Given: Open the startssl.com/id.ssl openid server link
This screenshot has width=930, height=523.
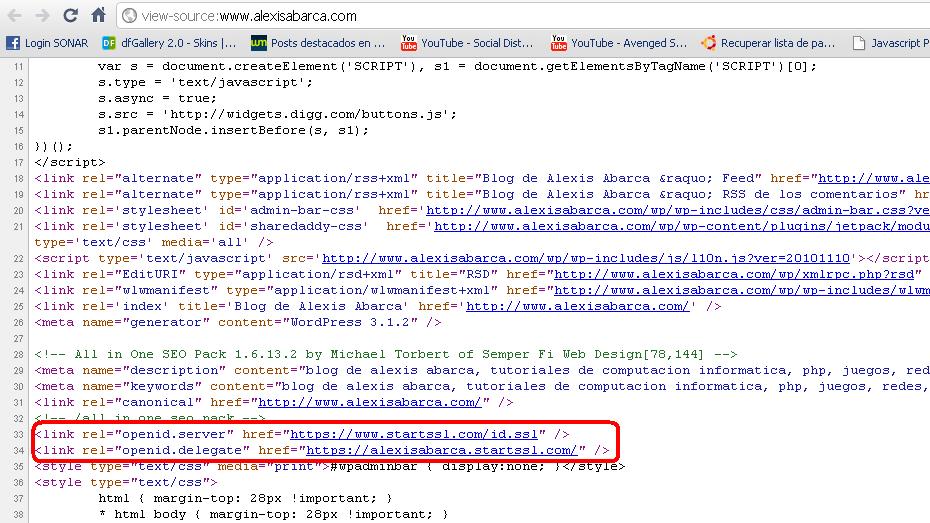Looking at the screenshot, I should click(x=414, y=435).
